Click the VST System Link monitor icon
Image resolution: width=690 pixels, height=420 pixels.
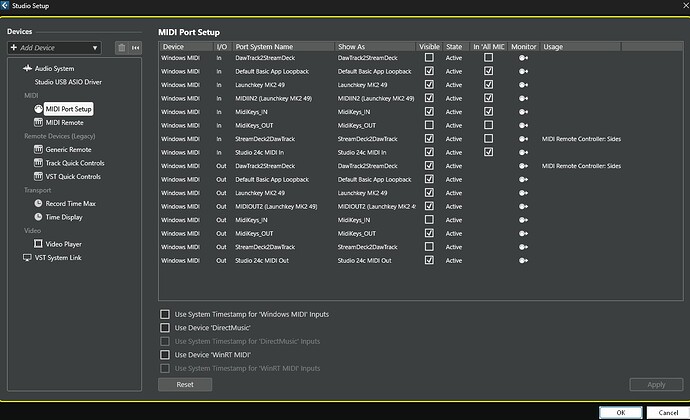point(27,258)
